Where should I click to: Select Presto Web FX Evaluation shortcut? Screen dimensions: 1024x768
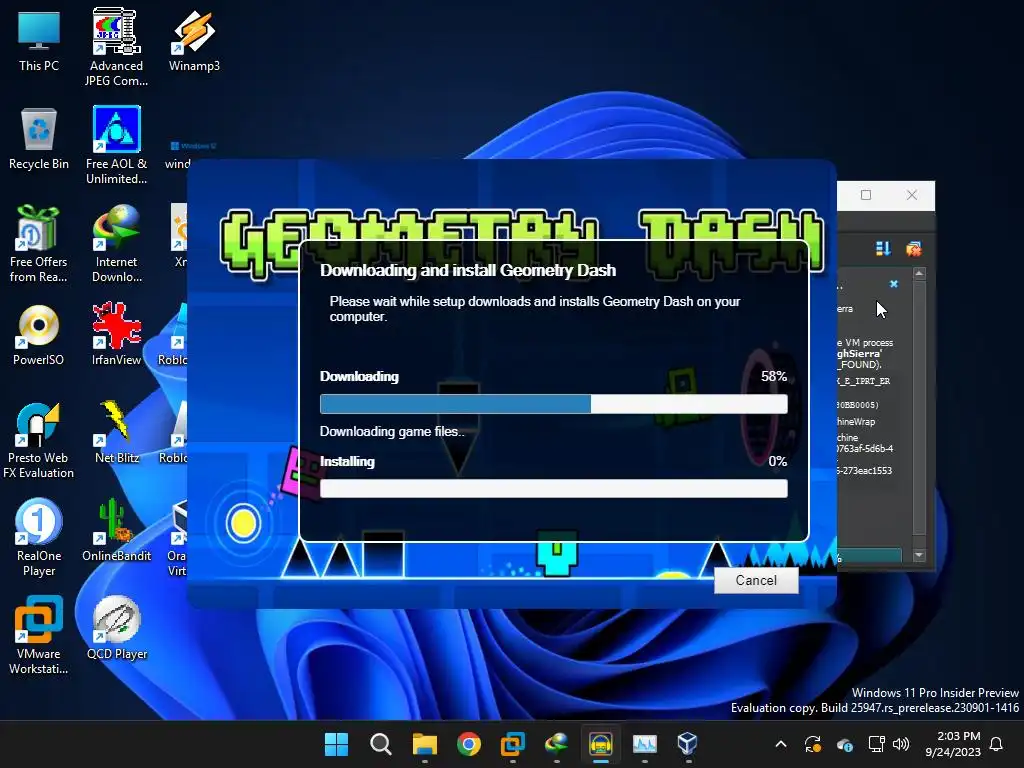39,440
